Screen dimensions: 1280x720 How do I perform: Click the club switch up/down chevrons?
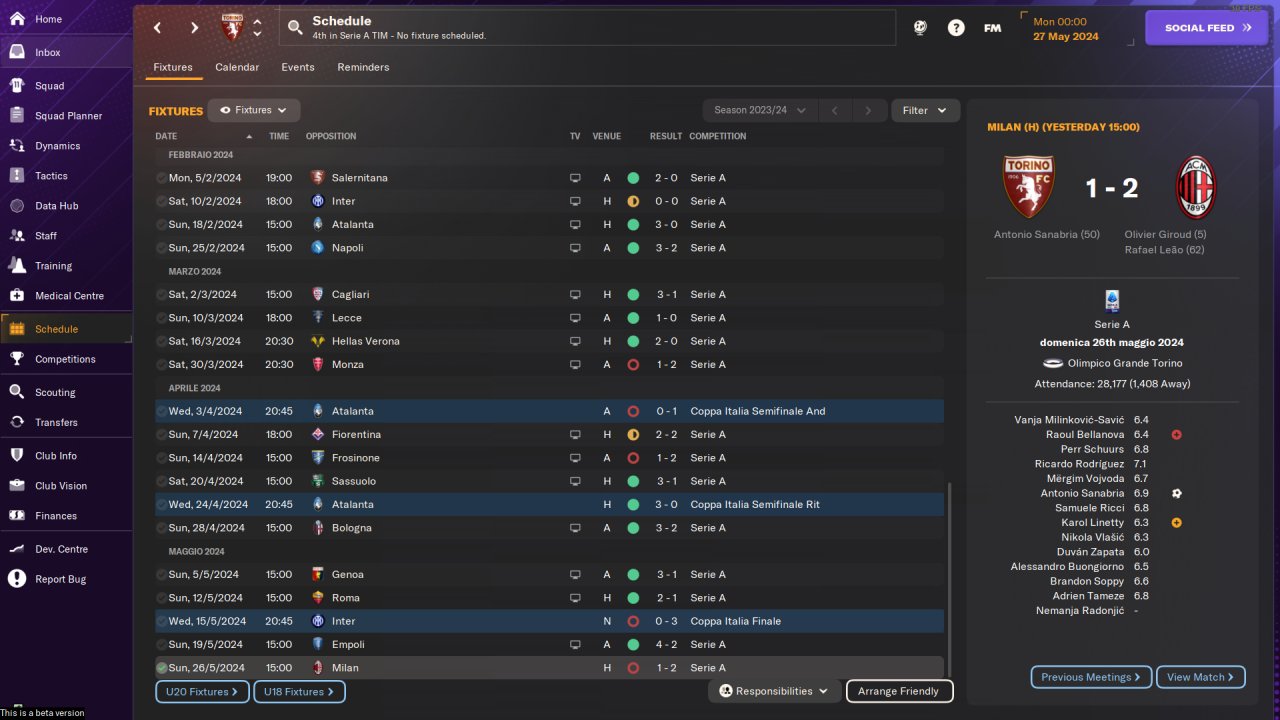click(x=257, y=28)
